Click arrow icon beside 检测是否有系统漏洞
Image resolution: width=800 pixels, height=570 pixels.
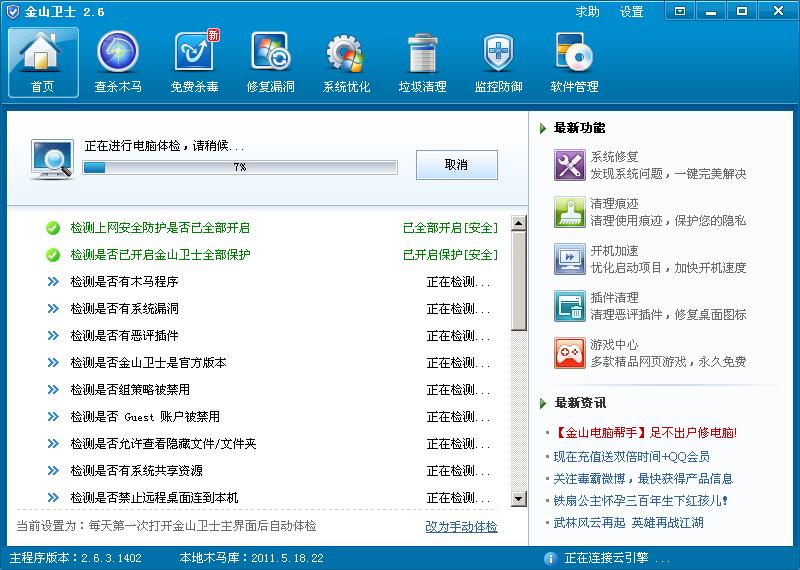pos(53,309)
